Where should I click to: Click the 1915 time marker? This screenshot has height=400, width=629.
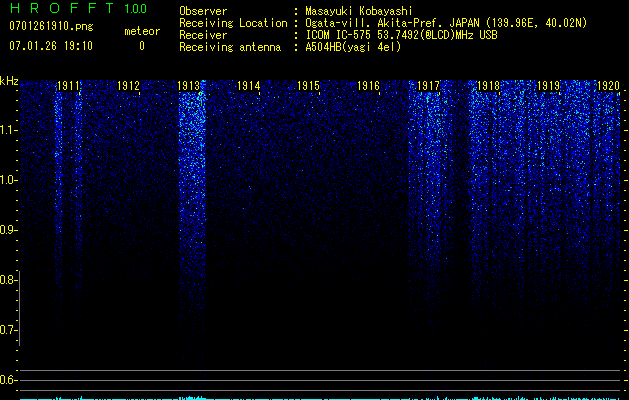tap(308, 86)
